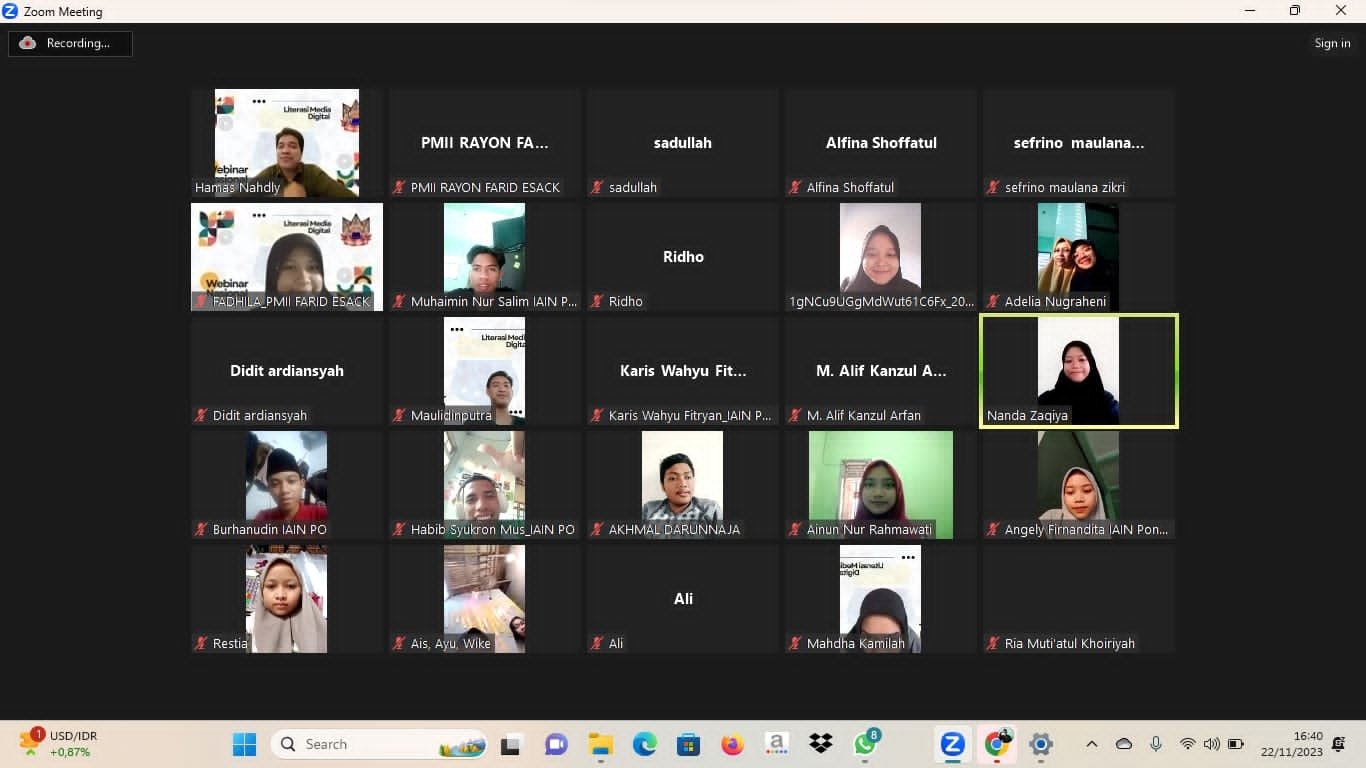Open more options on FADHILA_PMII tile
Screen dimensions: 1366x768
[x=259, y=215]
